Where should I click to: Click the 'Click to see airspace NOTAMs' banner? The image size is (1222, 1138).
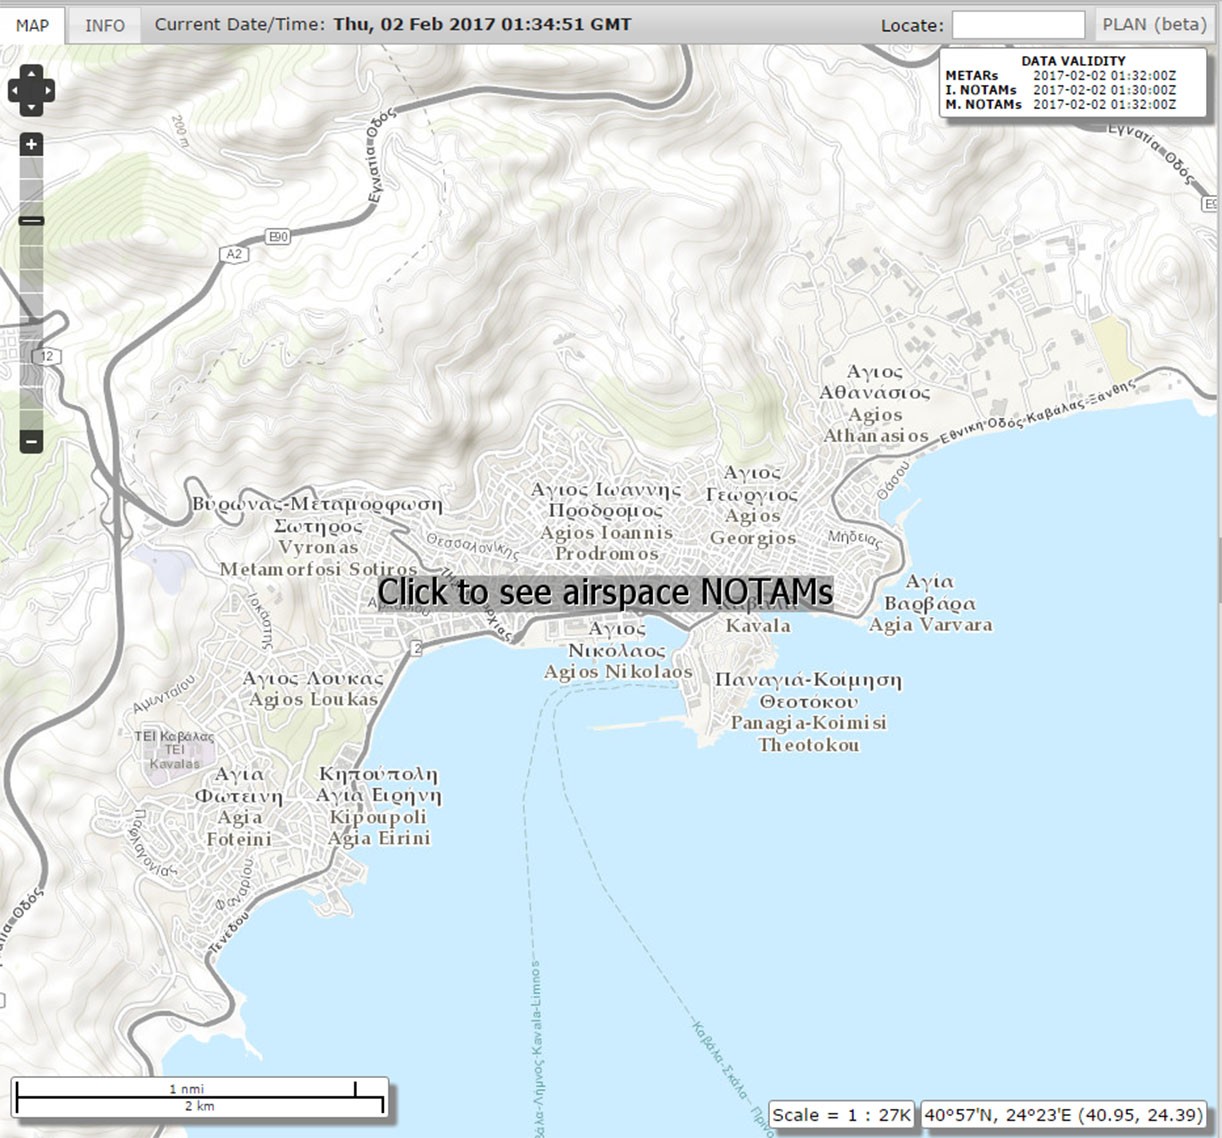pyautogui.click(x=605, y=592)
